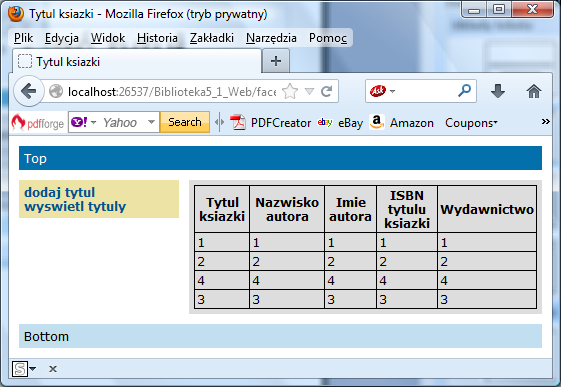This screenshot has width=561, height=387.
Task: Click the yellow Search button
Action: [185, 122]
